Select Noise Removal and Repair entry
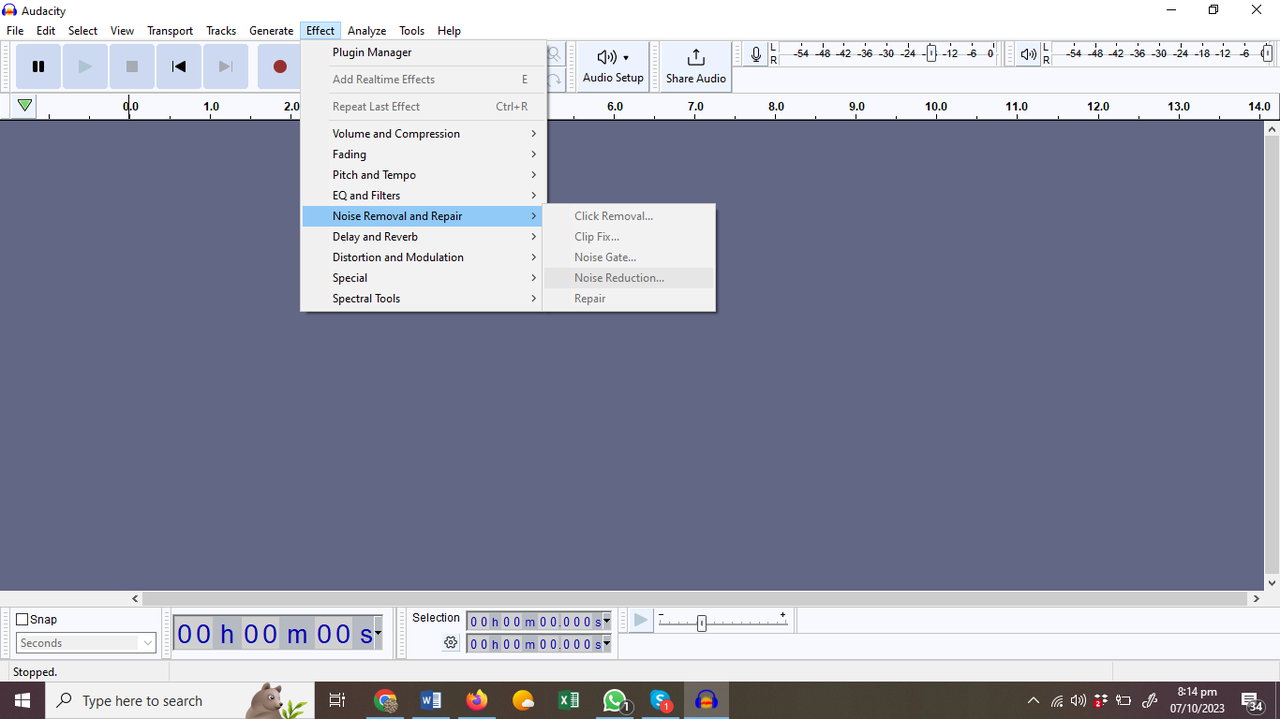Screen dimensions: 1280x719 pyautogui.click(x=423, y=216)
